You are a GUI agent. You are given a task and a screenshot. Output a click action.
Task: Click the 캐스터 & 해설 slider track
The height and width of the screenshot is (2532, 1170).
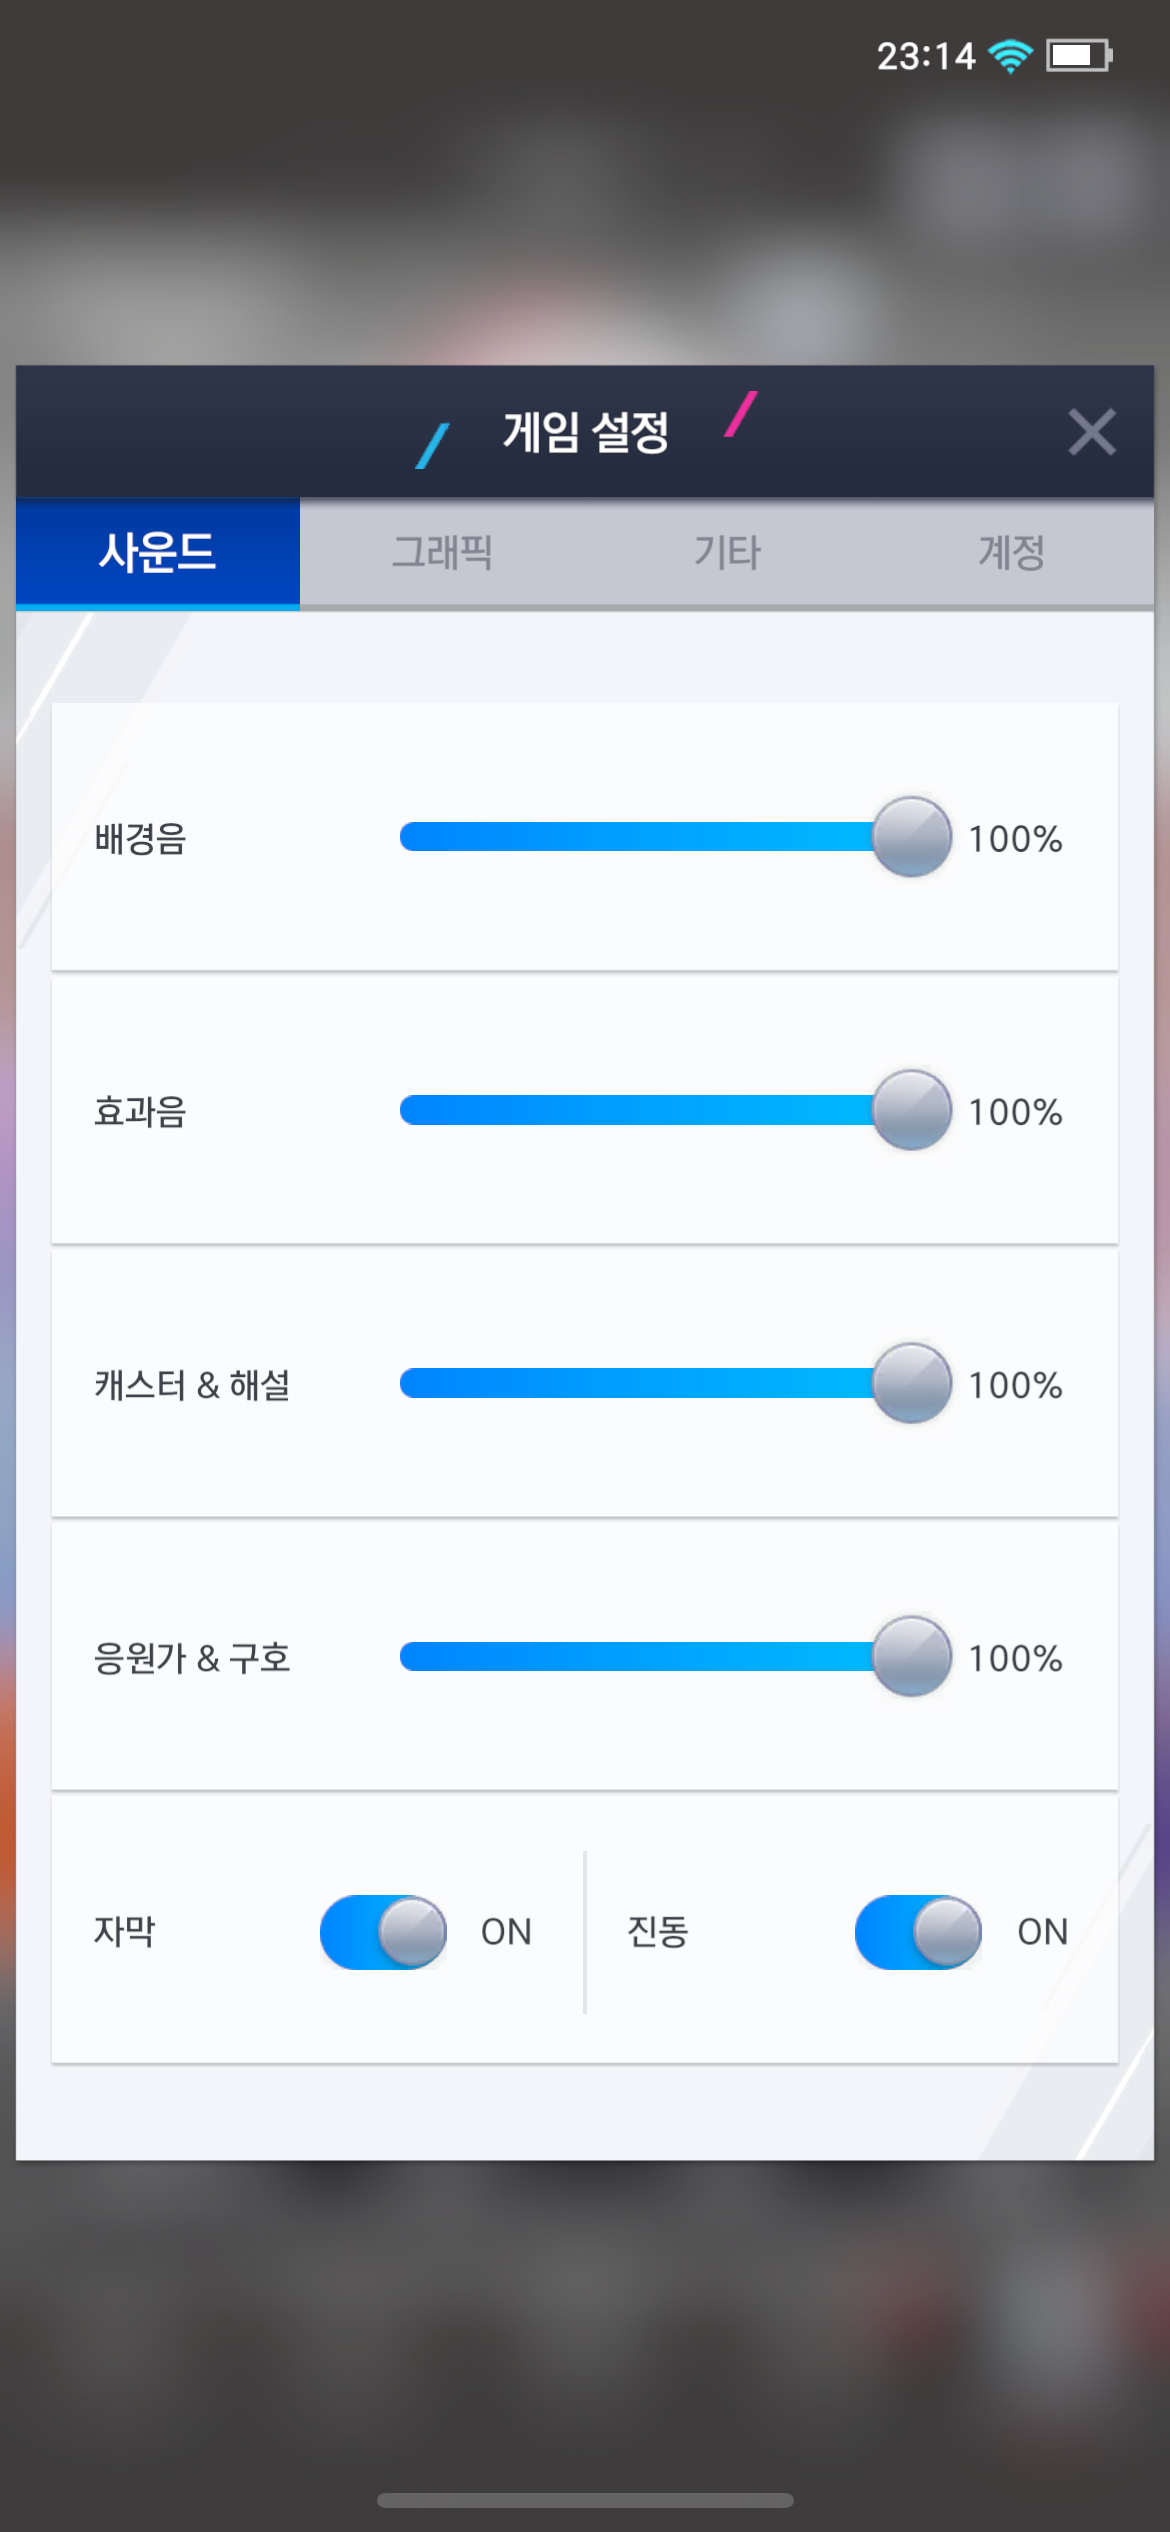coord(636,1383)
